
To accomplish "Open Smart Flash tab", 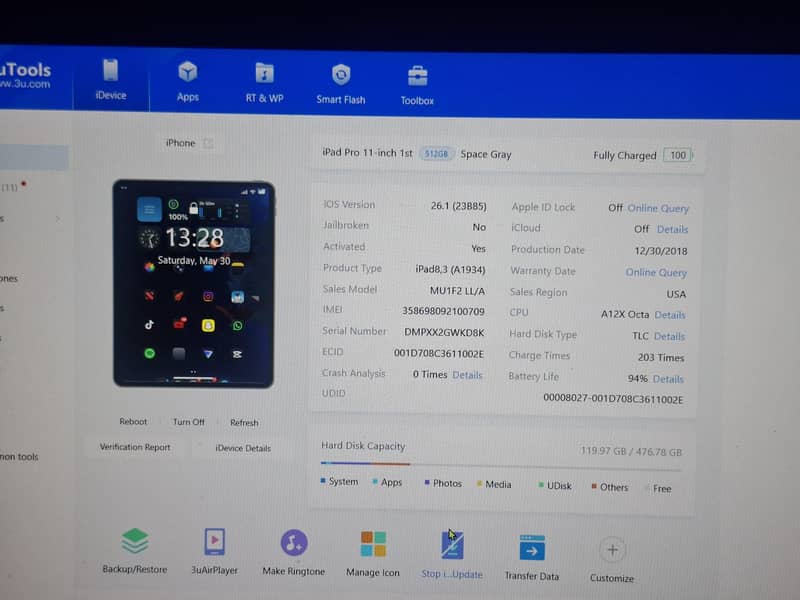I will [341, 84].
